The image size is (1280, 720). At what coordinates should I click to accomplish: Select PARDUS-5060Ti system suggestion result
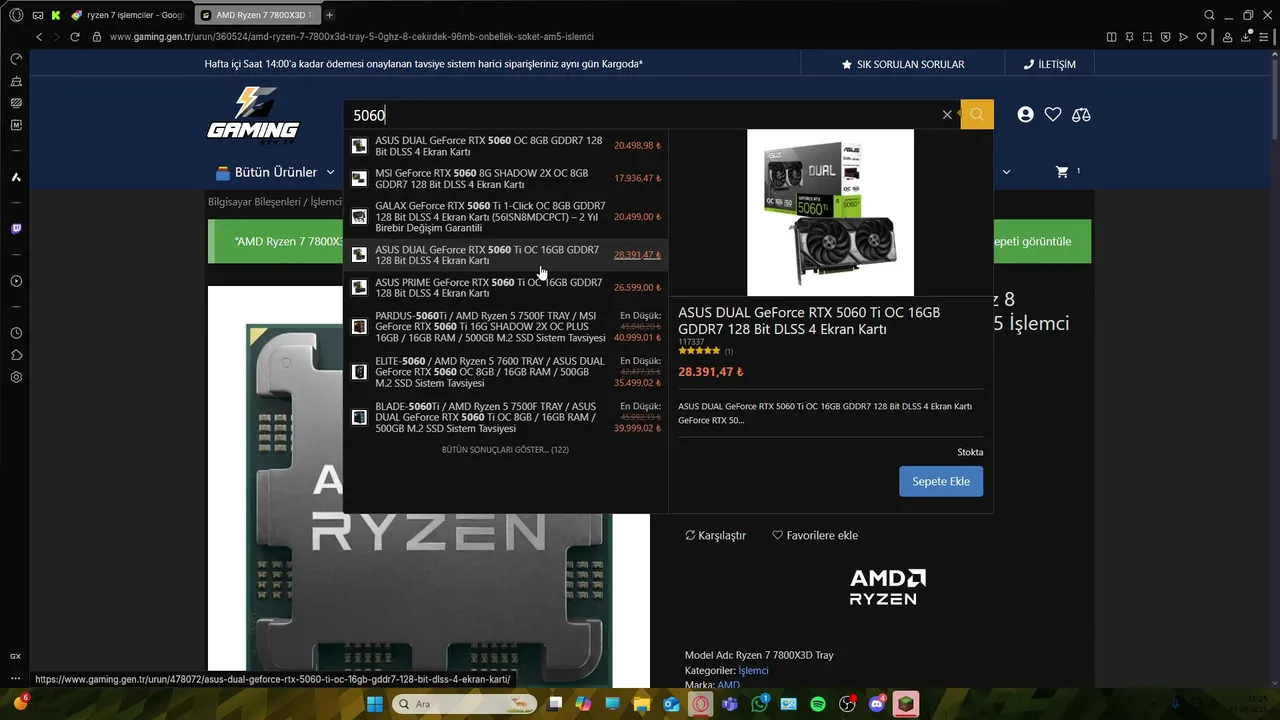click(x=505, y=326)
